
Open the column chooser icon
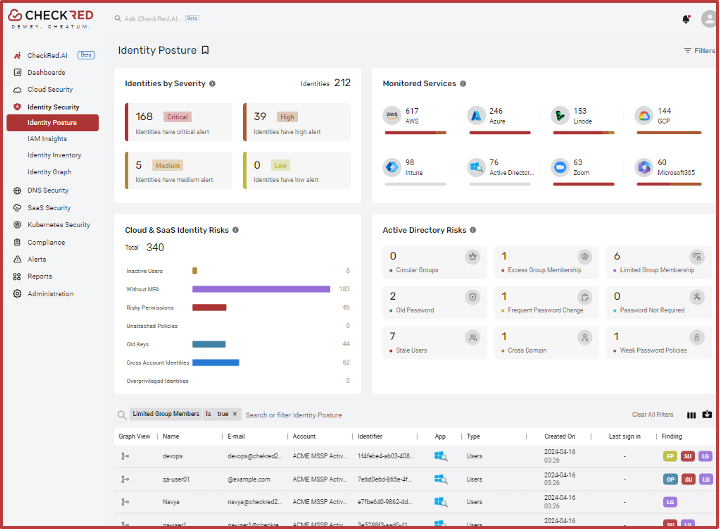pos(692,414)
